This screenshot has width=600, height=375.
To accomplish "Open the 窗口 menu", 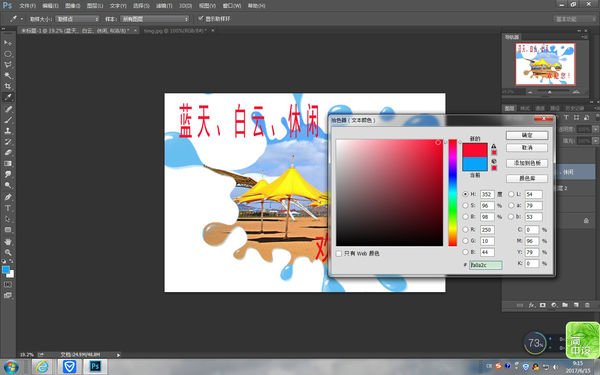I will tap(232, 6).
